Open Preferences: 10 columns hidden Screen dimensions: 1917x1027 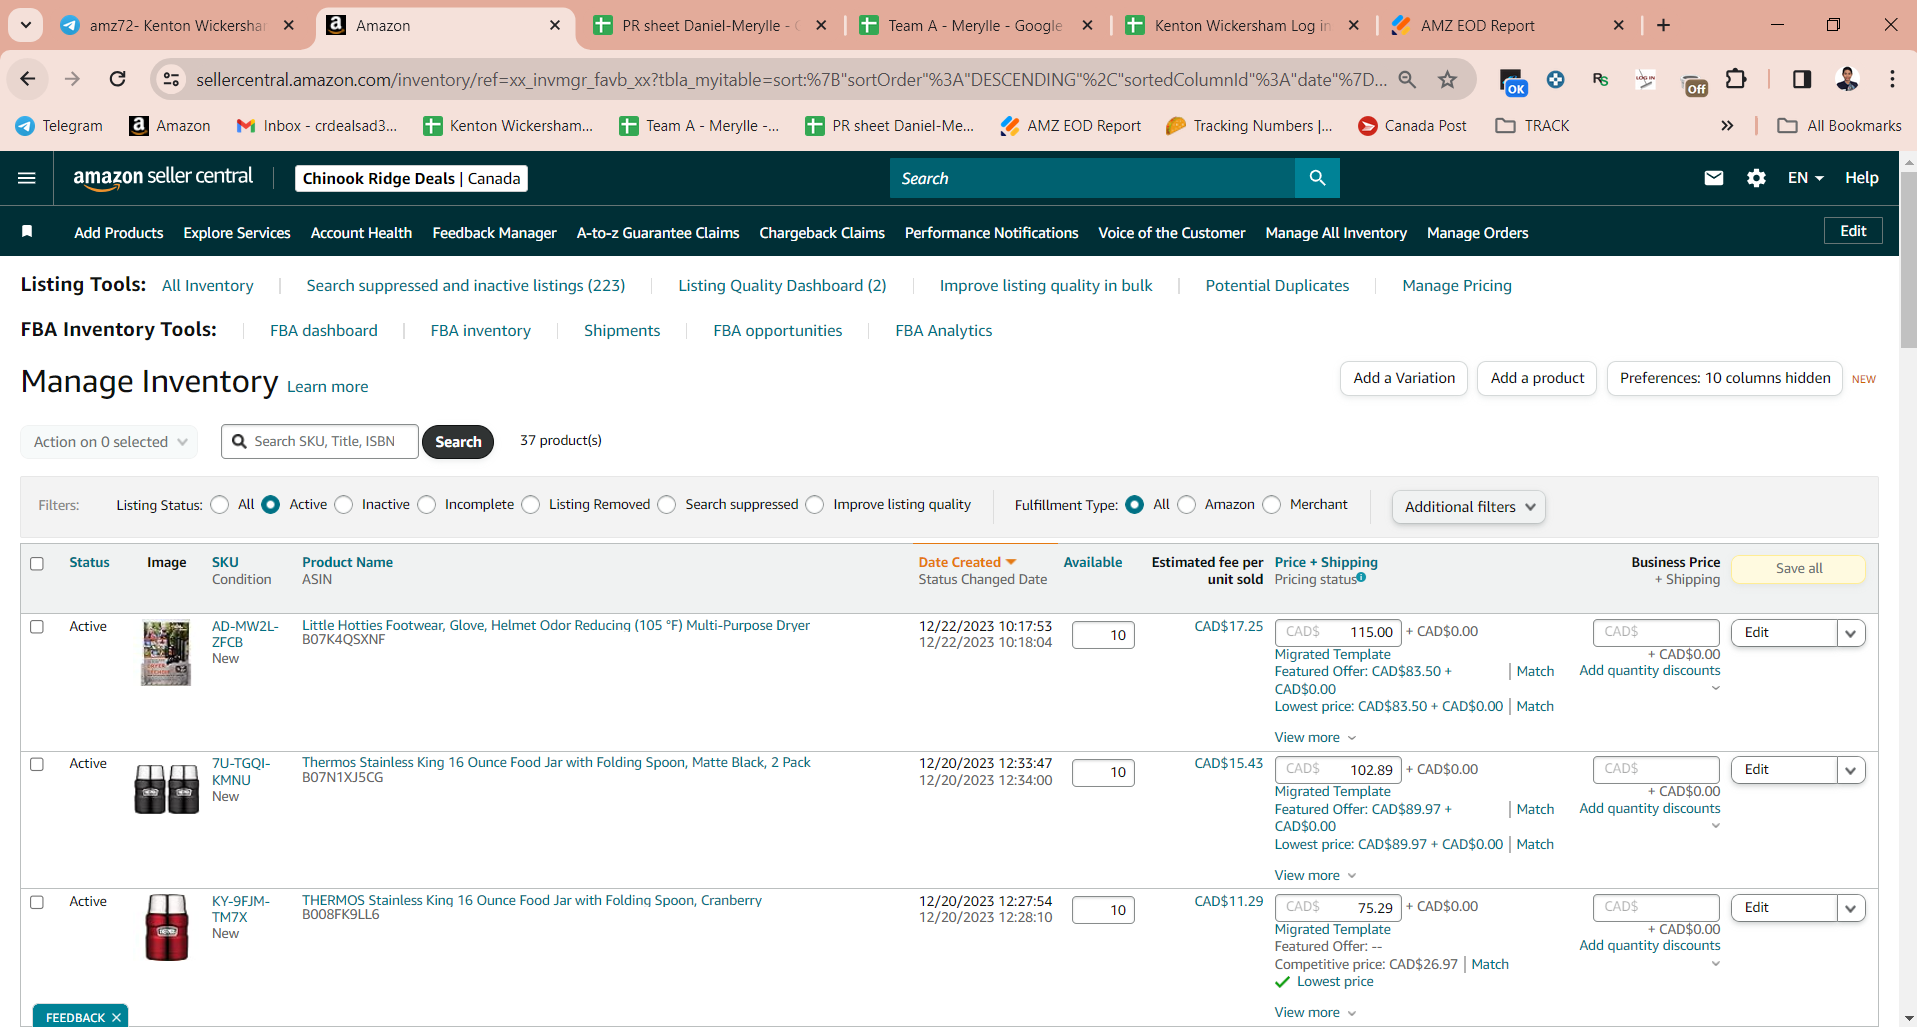coord(1725,378)
